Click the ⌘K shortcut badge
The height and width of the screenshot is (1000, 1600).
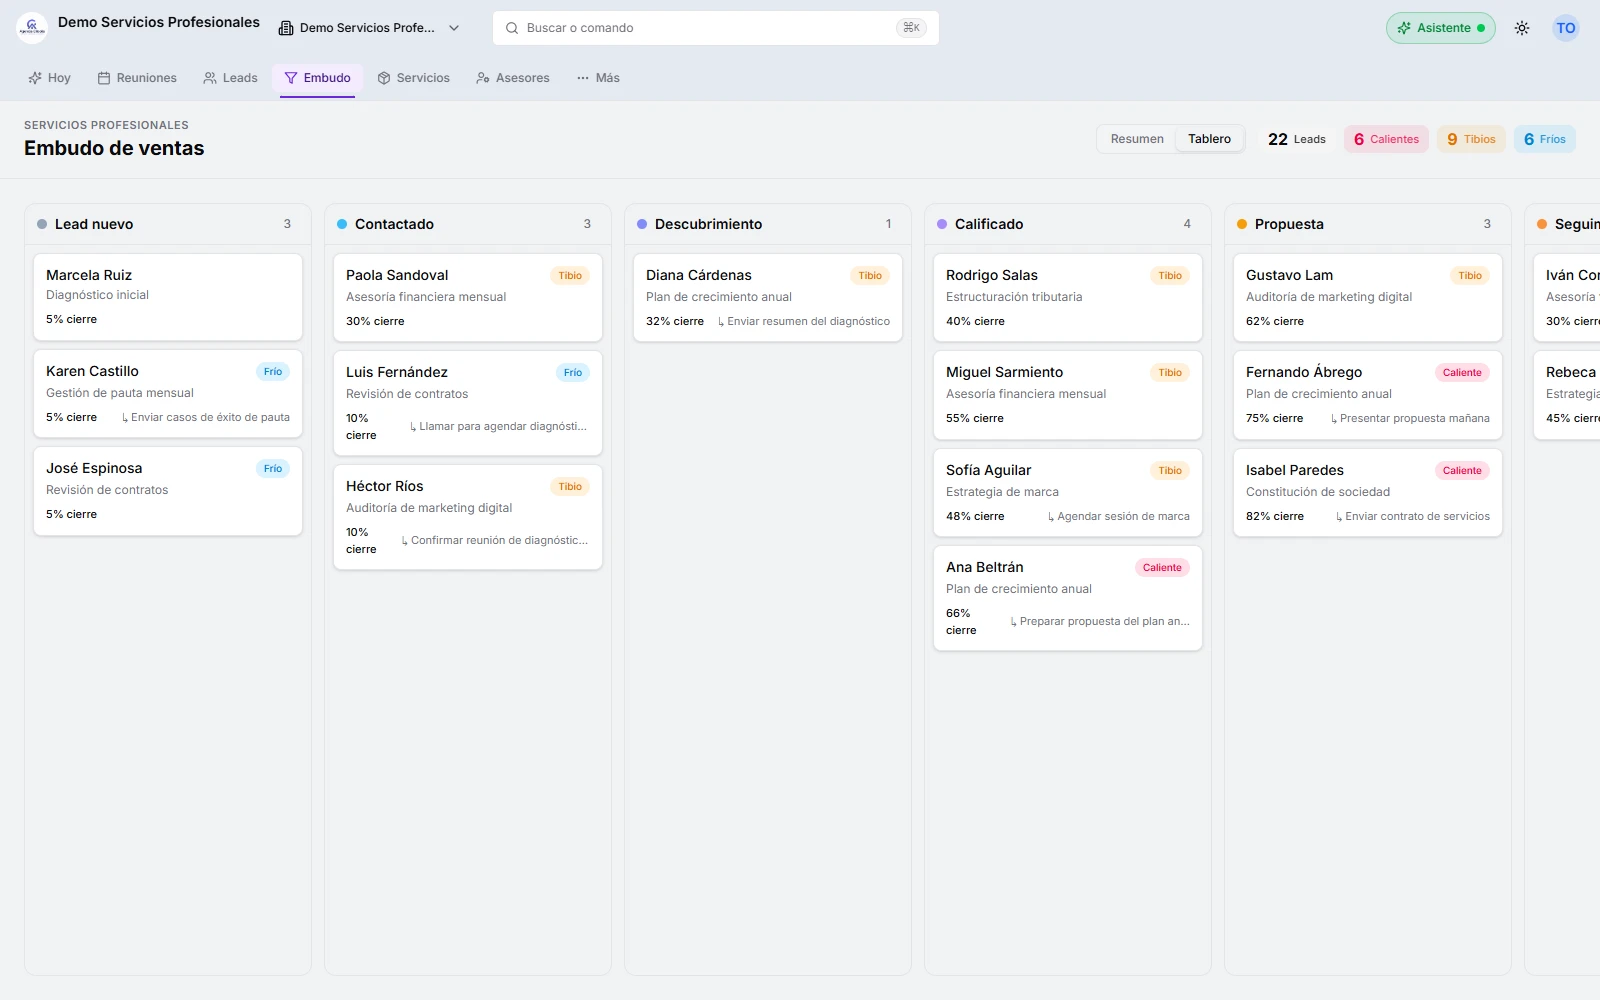point(911,28)
